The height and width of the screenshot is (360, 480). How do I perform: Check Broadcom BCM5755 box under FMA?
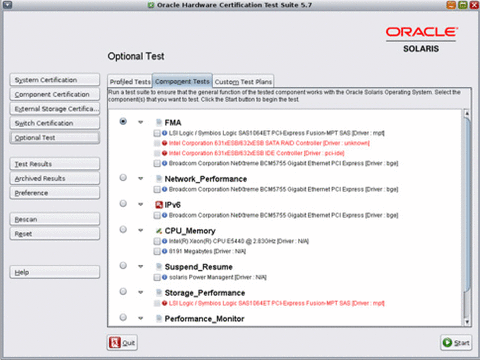[x=157, y=163]
